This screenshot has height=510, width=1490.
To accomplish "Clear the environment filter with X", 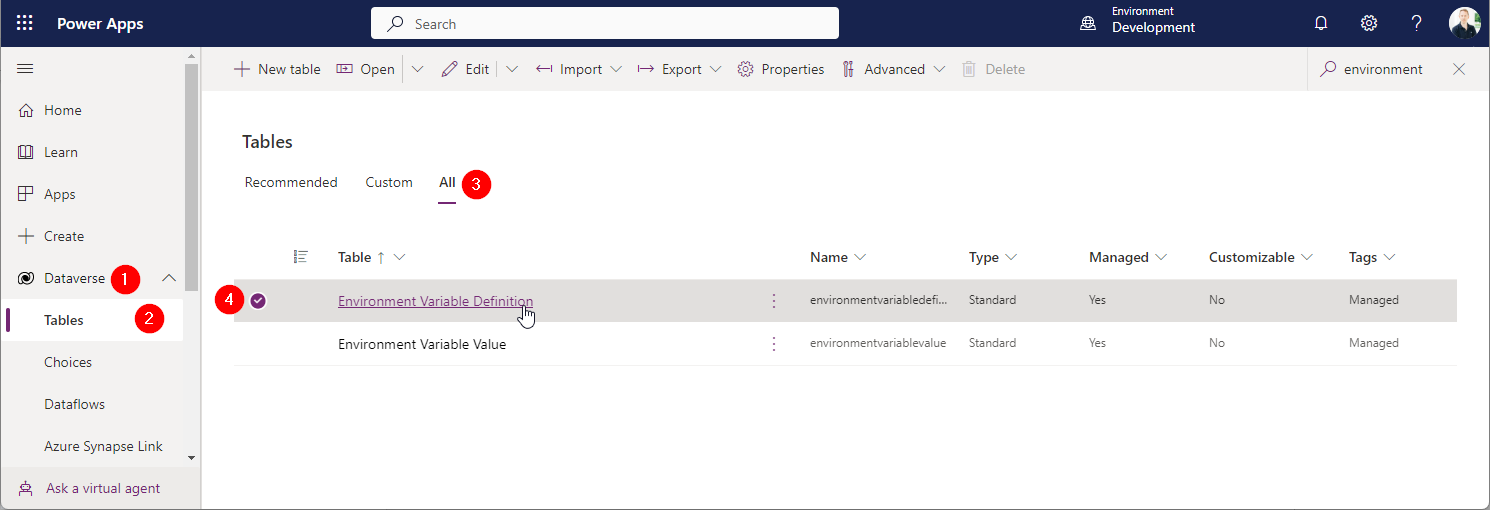I will [x=1459, y=69].
